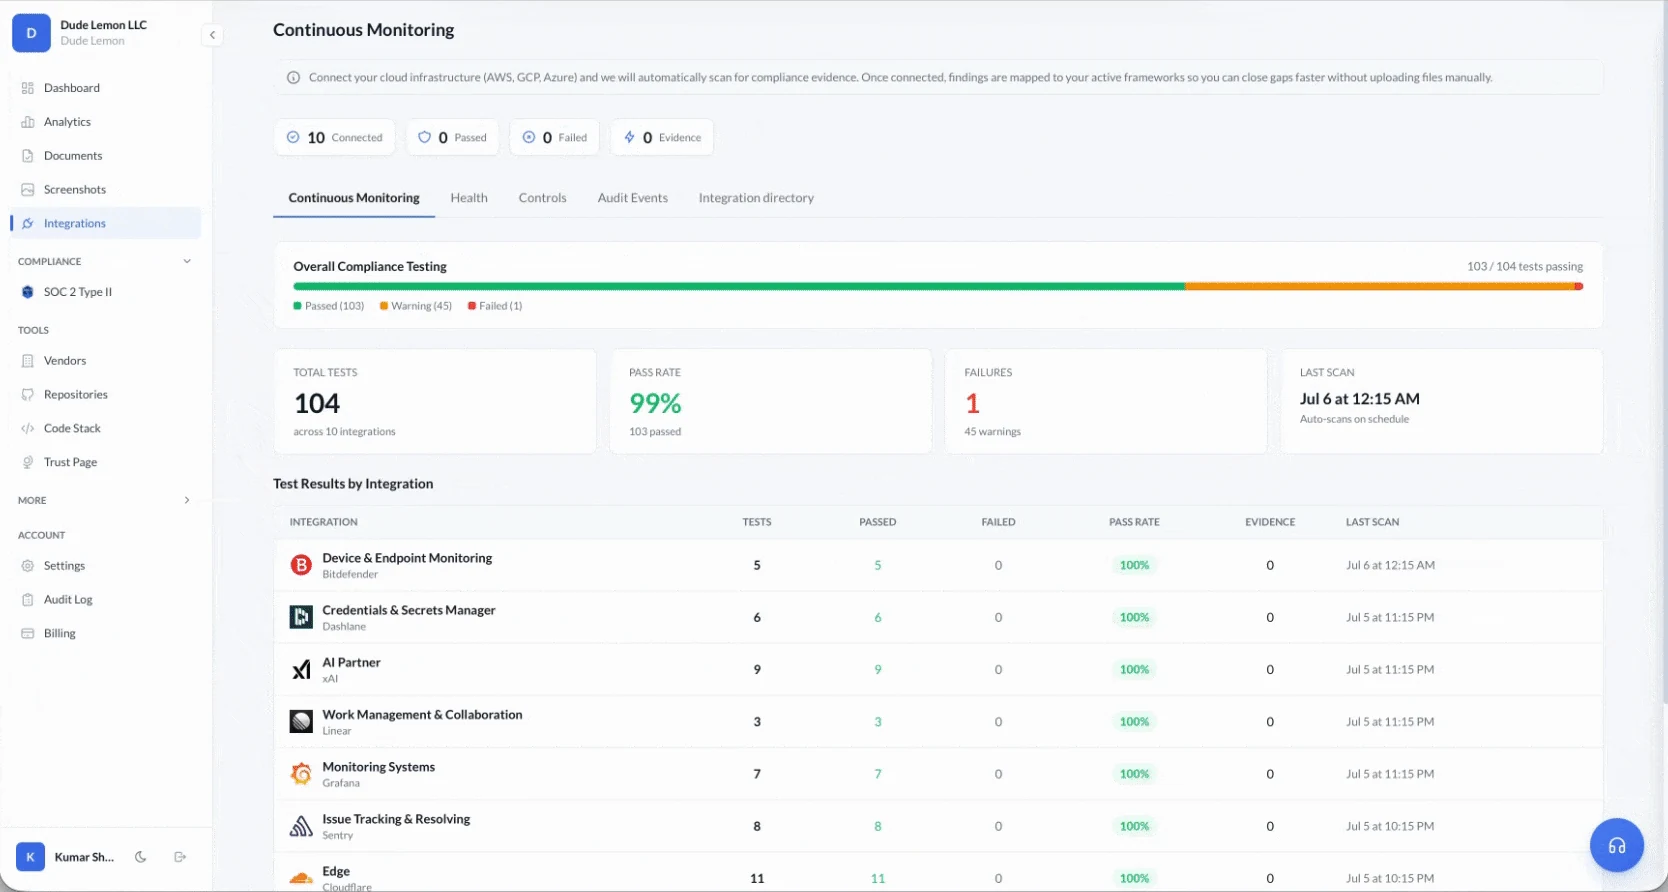Open Vendors under Tools
The width and height of the screenshot is (1668, 892).
[106, 361]
